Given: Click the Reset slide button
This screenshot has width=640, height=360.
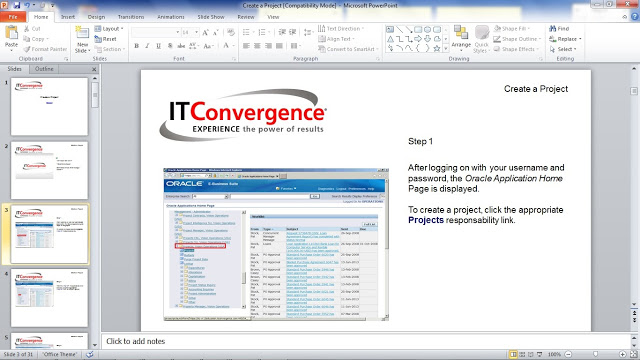Looking at the screenshot, I should coord(105,39).
